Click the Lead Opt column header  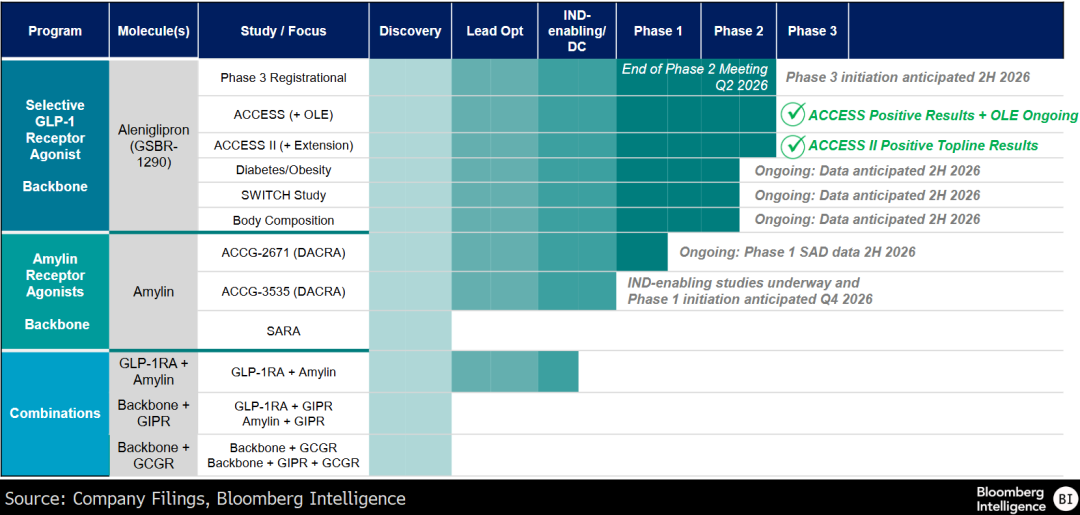click(495, 31)
